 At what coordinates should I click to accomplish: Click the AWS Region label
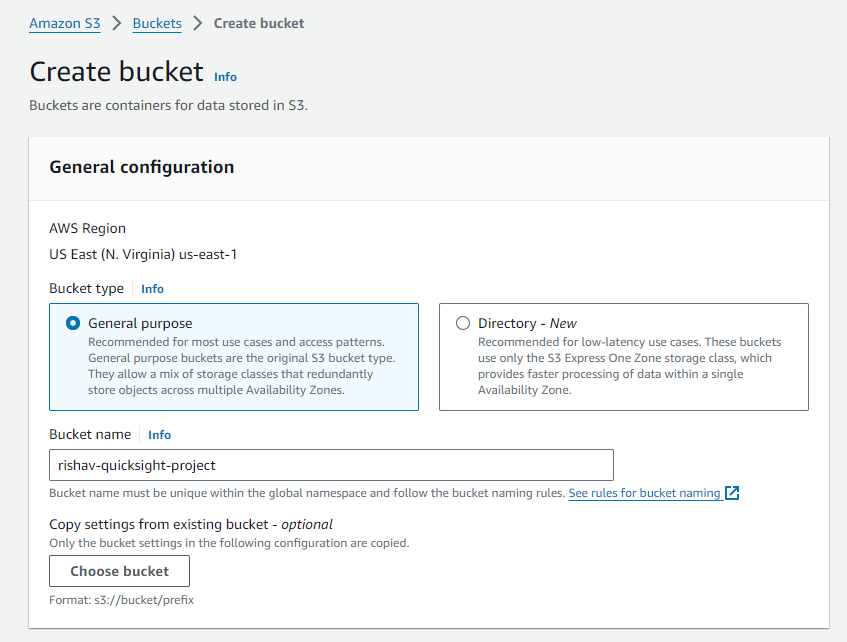point(88,229)
